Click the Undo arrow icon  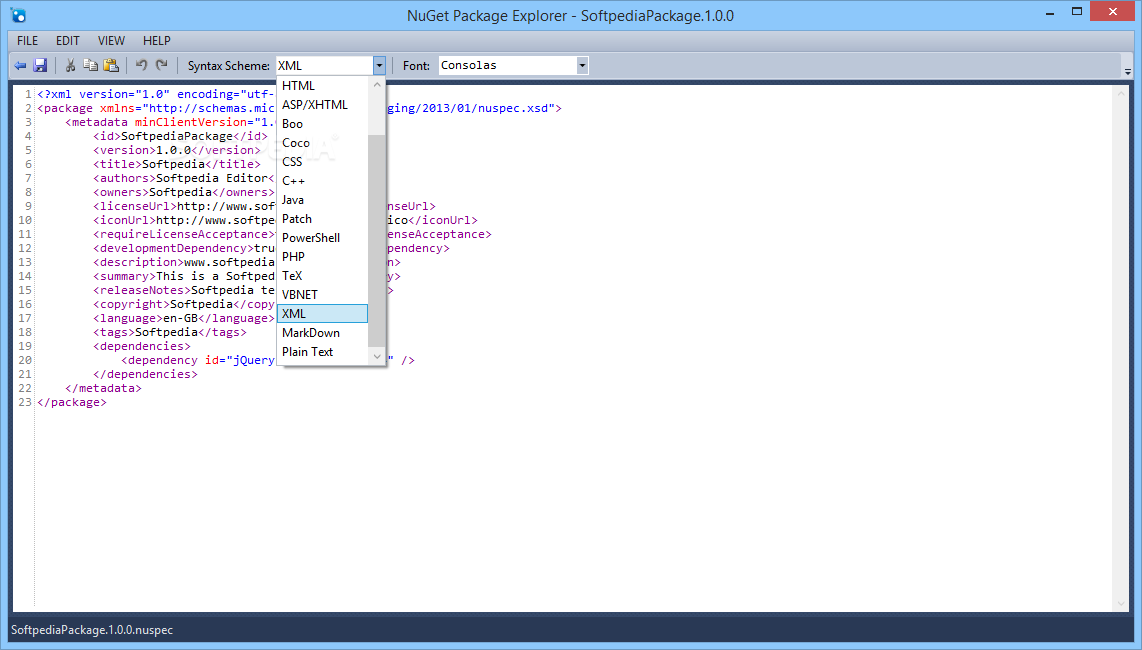(x=141, y=66)
